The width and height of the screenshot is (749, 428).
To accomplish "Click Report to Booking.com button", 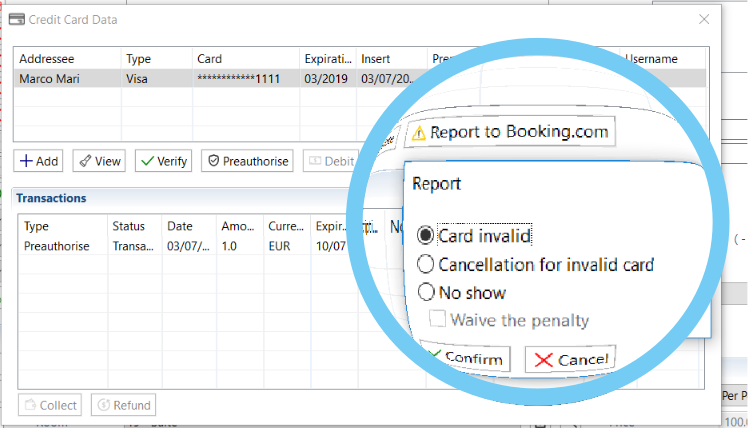I will [510, 132].
